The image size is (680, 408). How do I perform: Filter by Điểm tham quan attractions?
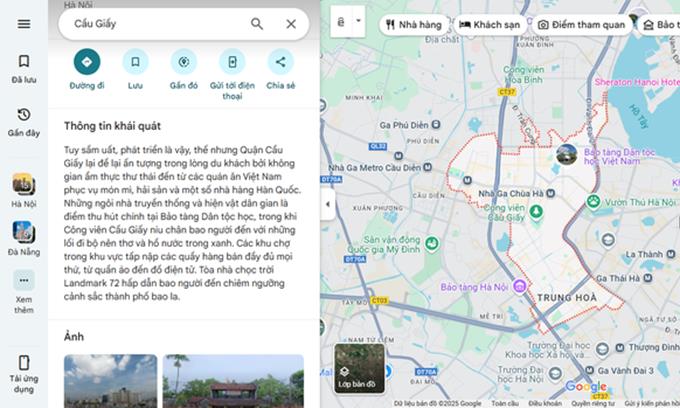(583, 25)
